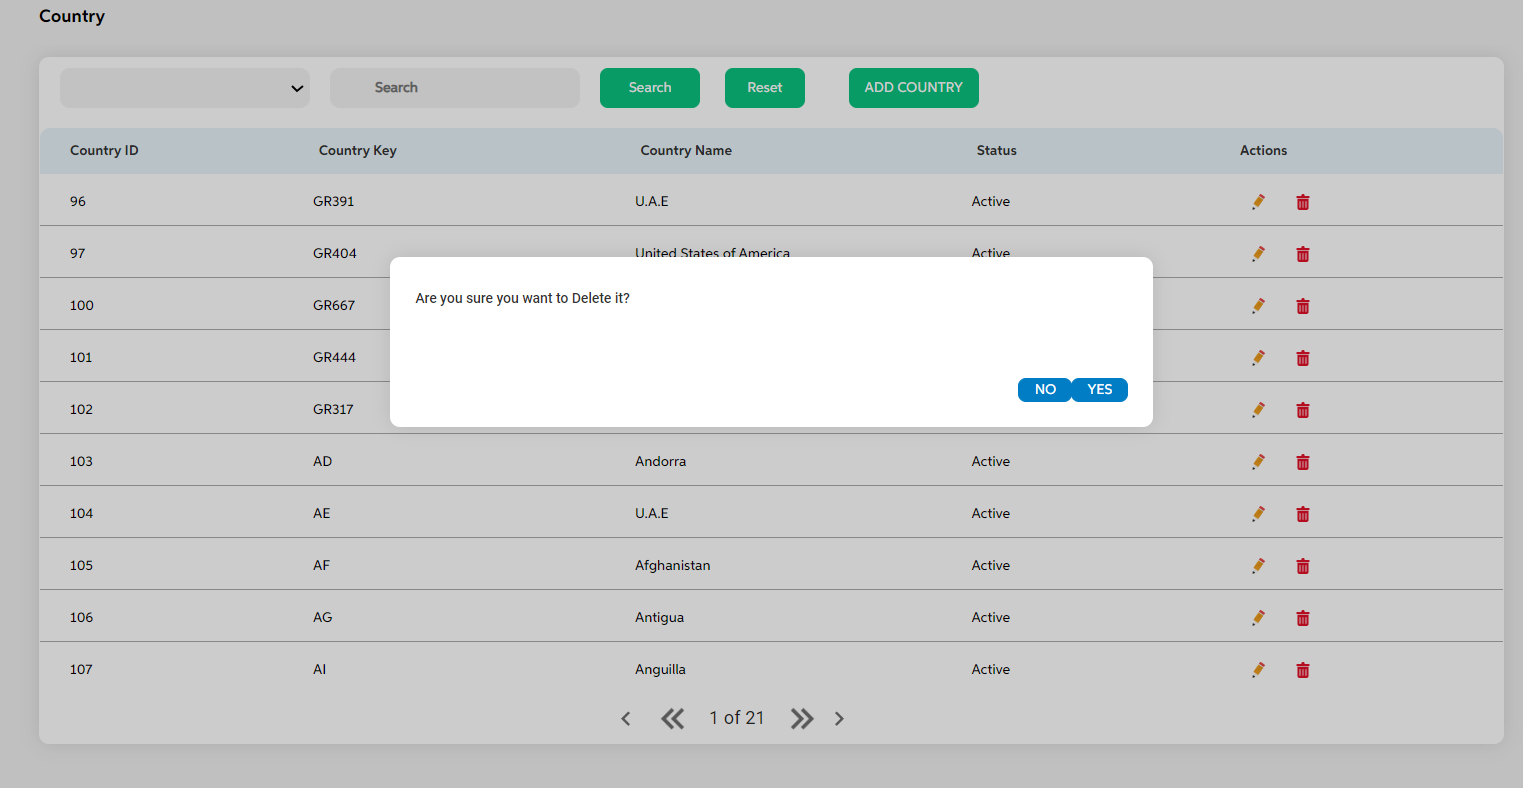Edit the GR667 country row

(1258, 306)
